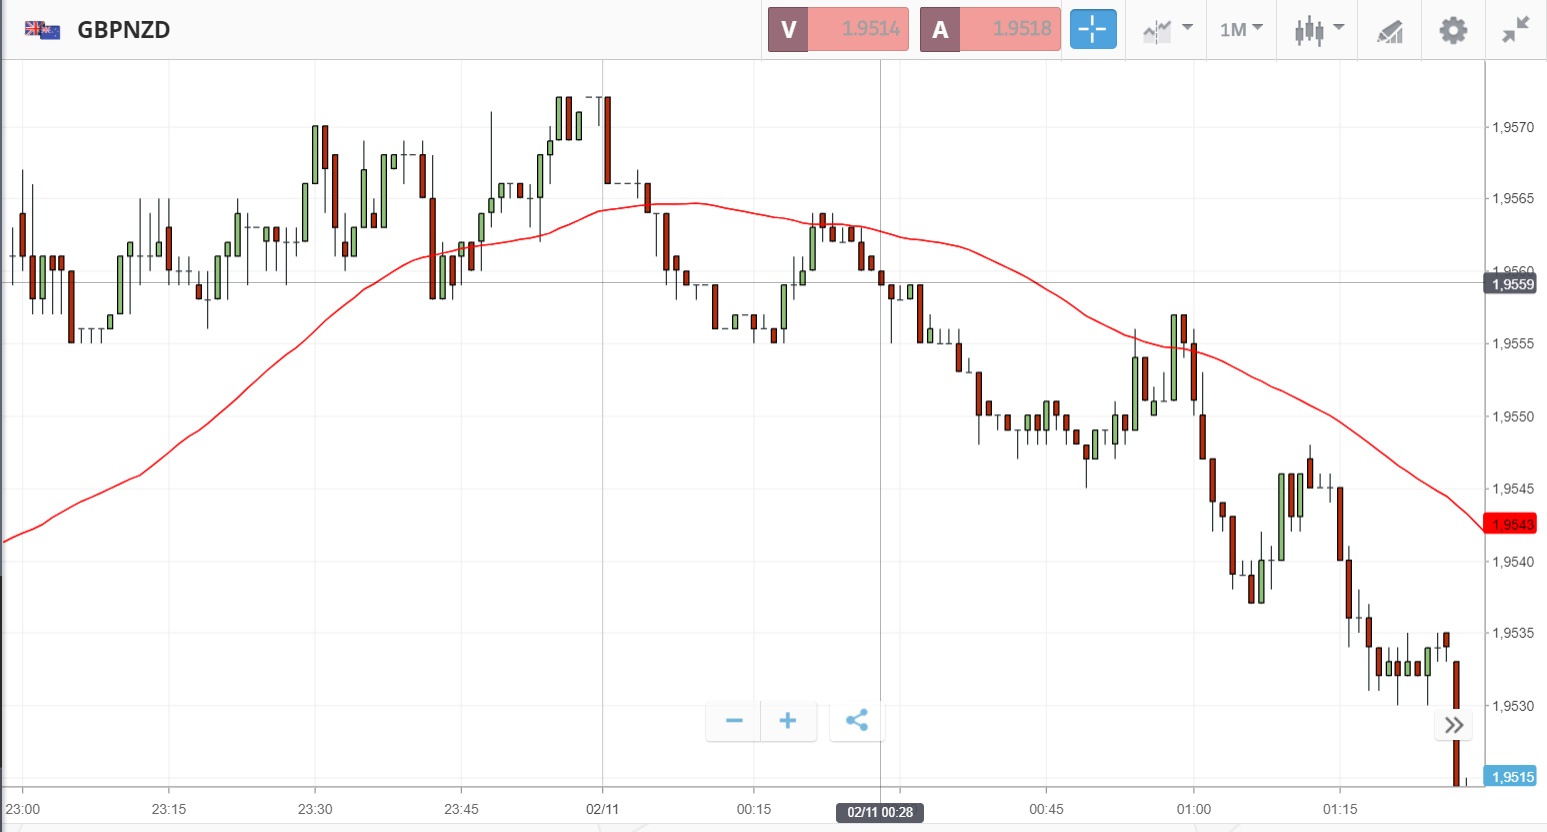Click the blue 1,9515 current price label
Screen dimensions: 1547x832
coord(1511,777)
